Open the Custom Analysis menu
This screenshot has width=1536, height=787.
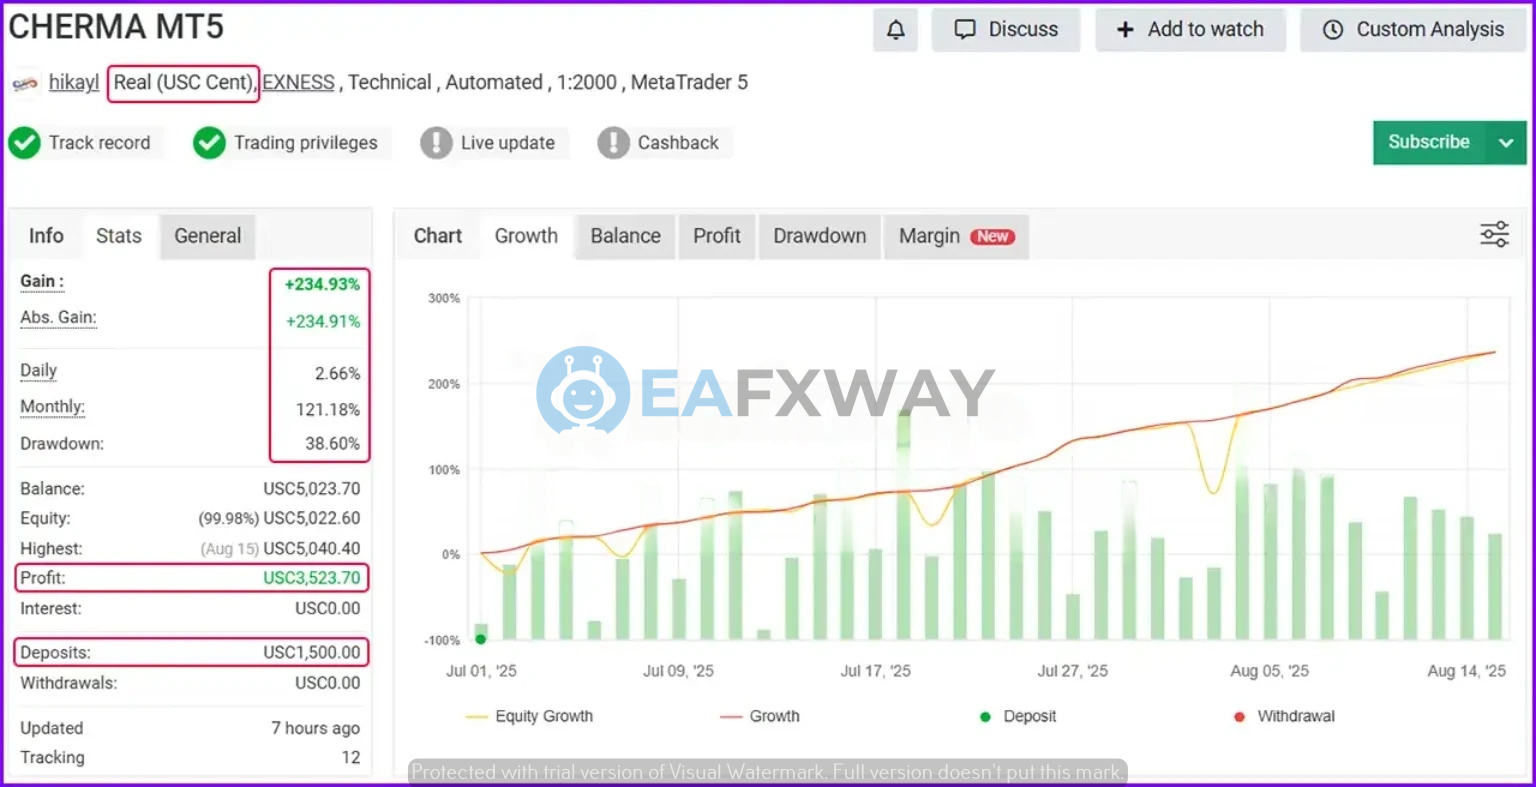coord(1413,30)
